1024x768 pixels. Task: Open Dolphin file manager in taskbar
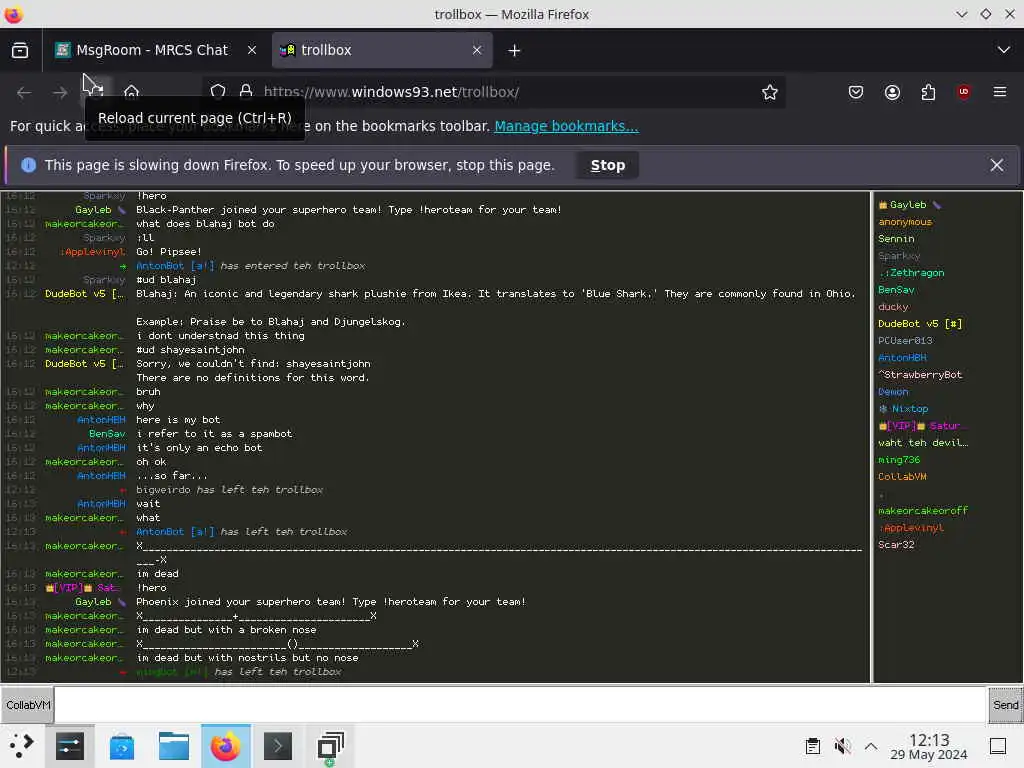(x=174, y=746)
